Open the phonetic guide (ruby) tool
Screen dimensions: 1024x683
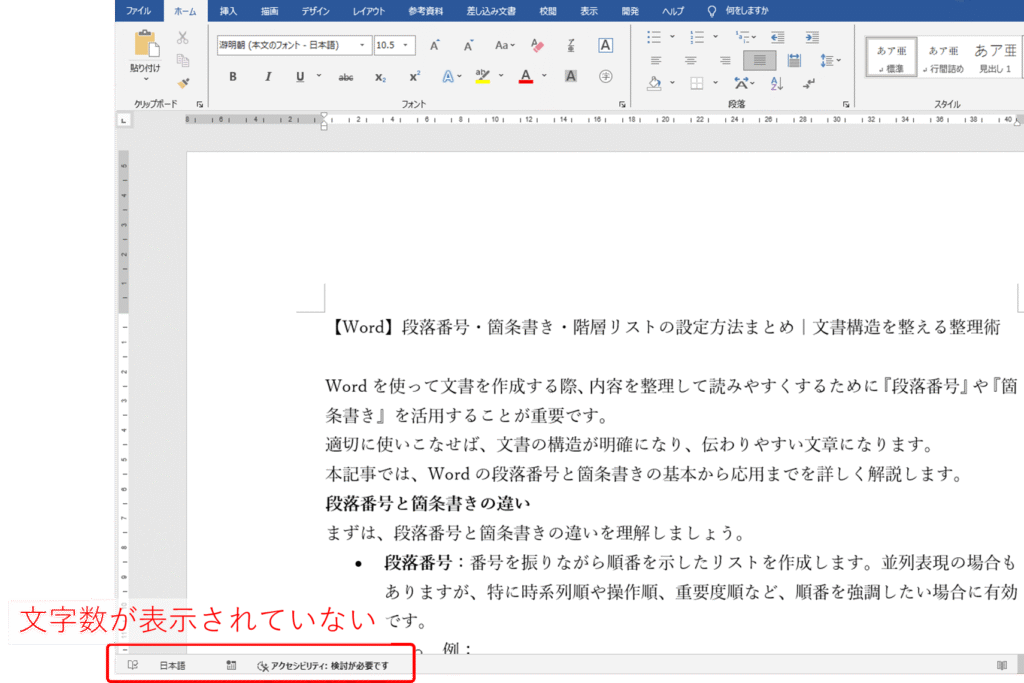(x=571, y=45)
